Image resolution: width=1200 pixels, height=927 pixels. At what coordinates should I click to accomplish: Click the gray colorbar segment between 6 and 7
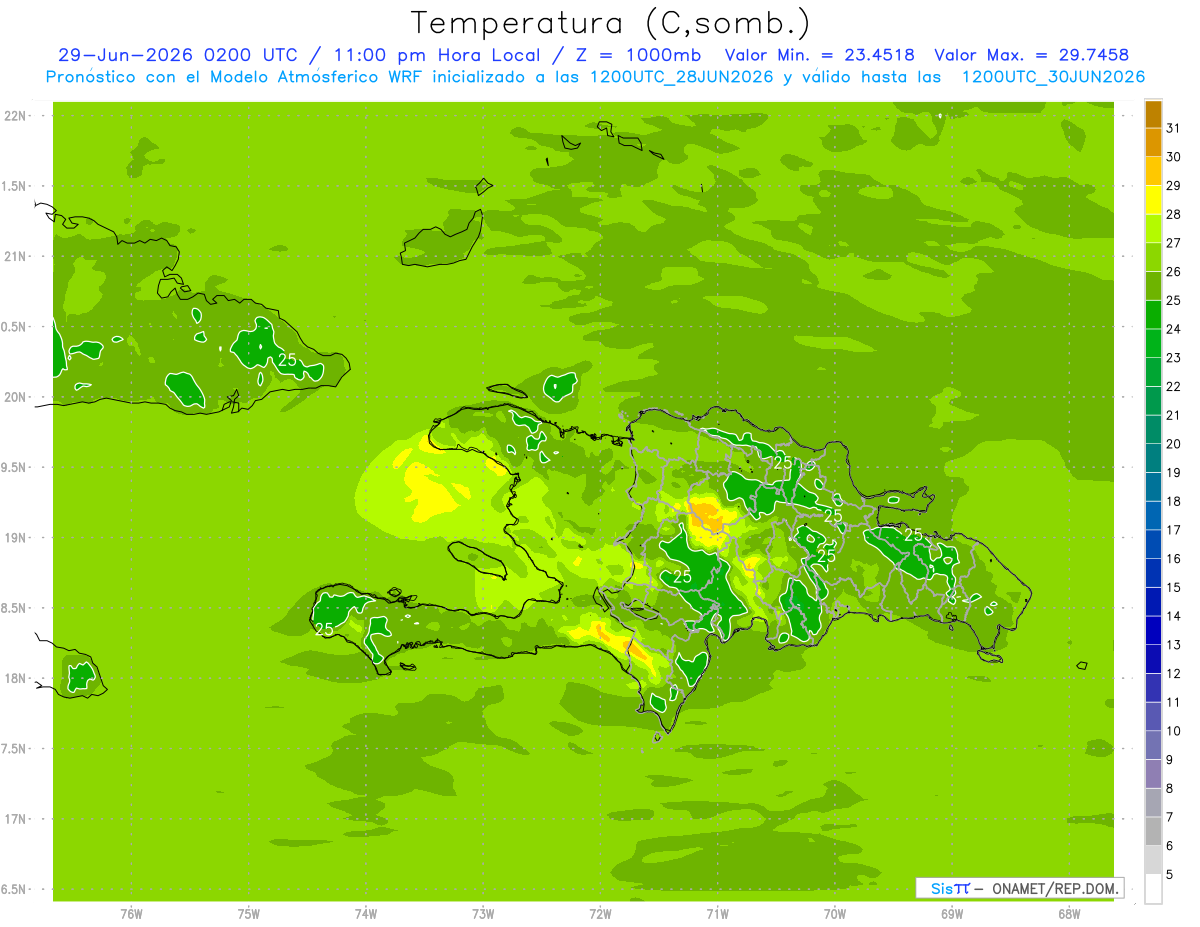click(x=1153, y=832)
